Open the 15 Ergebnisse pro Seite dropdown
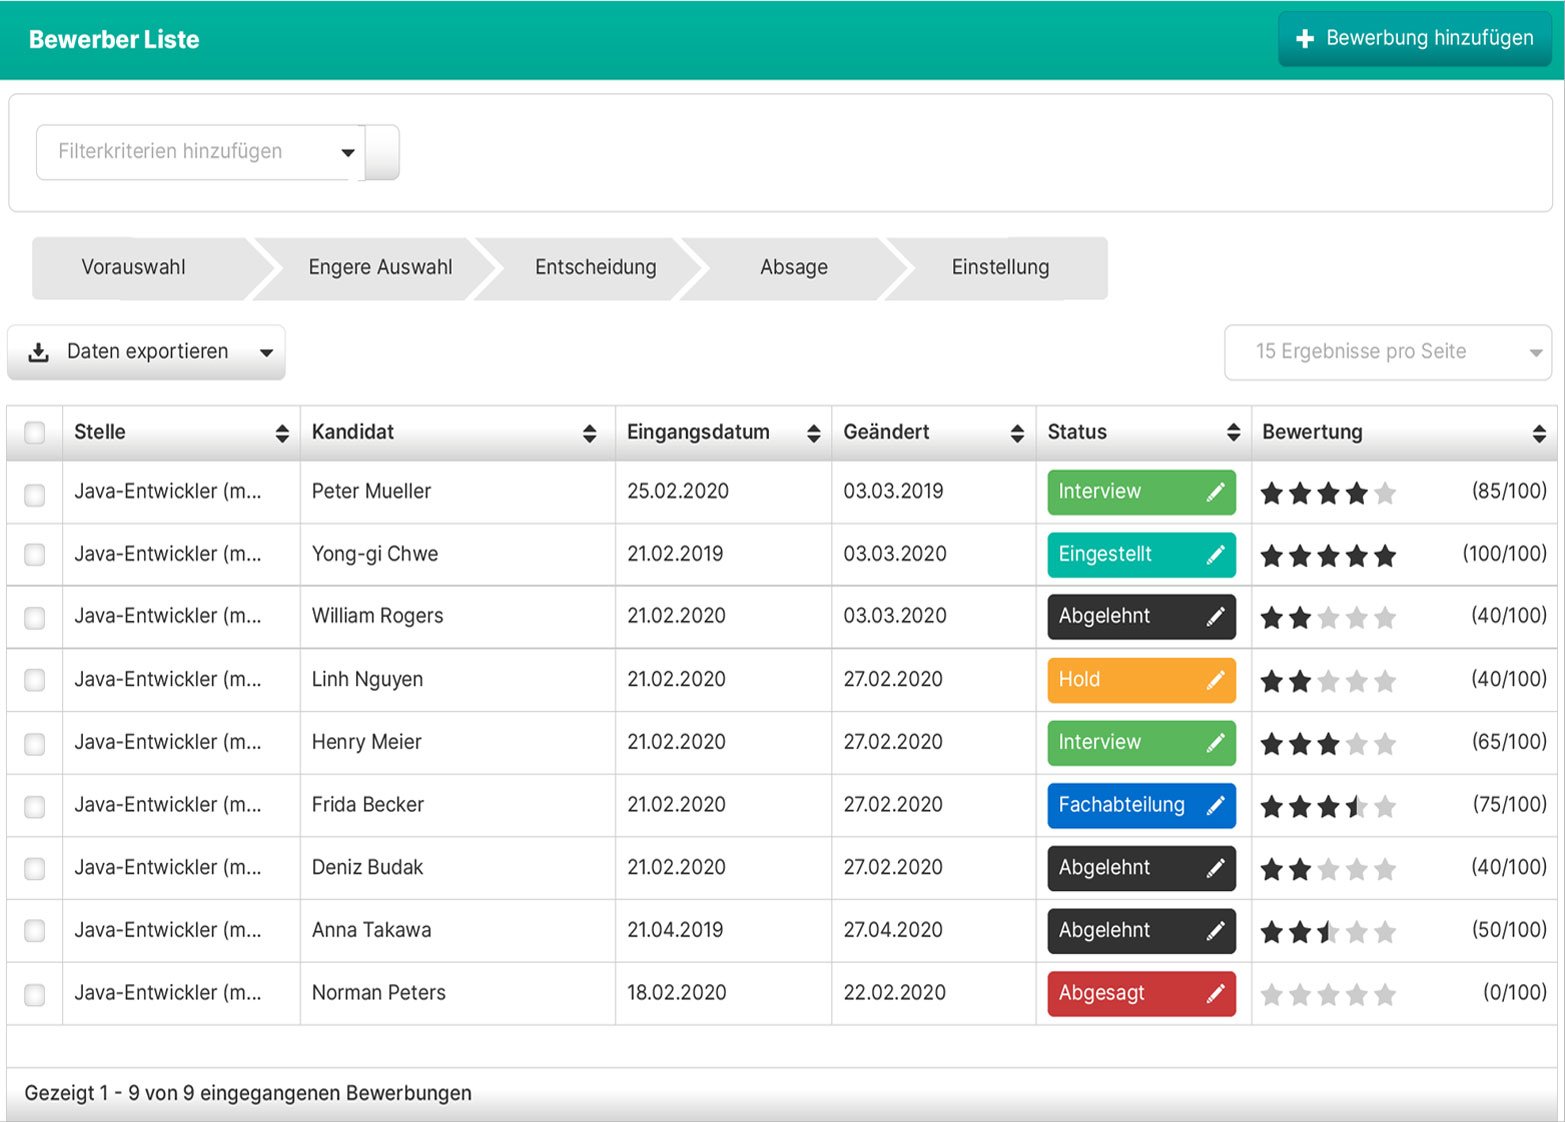 1388,352
